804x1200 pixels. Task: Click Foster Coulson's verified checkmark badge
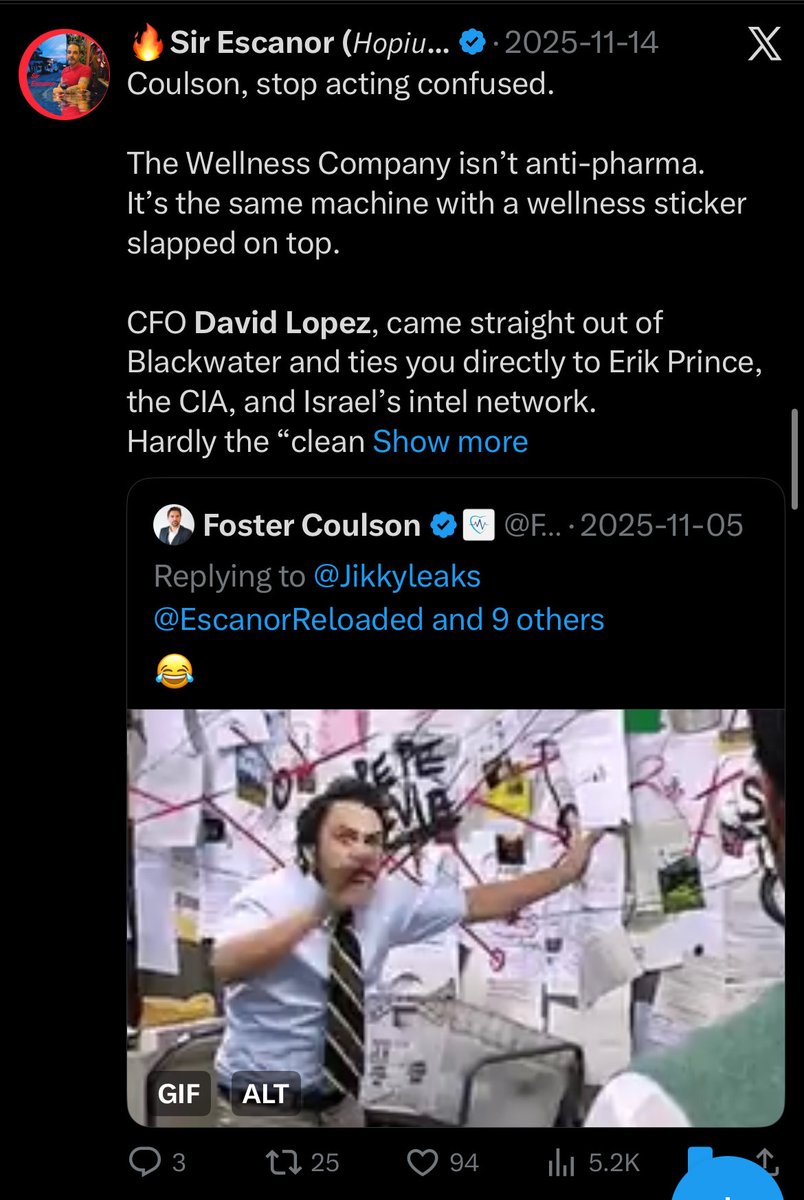(441, 526)
